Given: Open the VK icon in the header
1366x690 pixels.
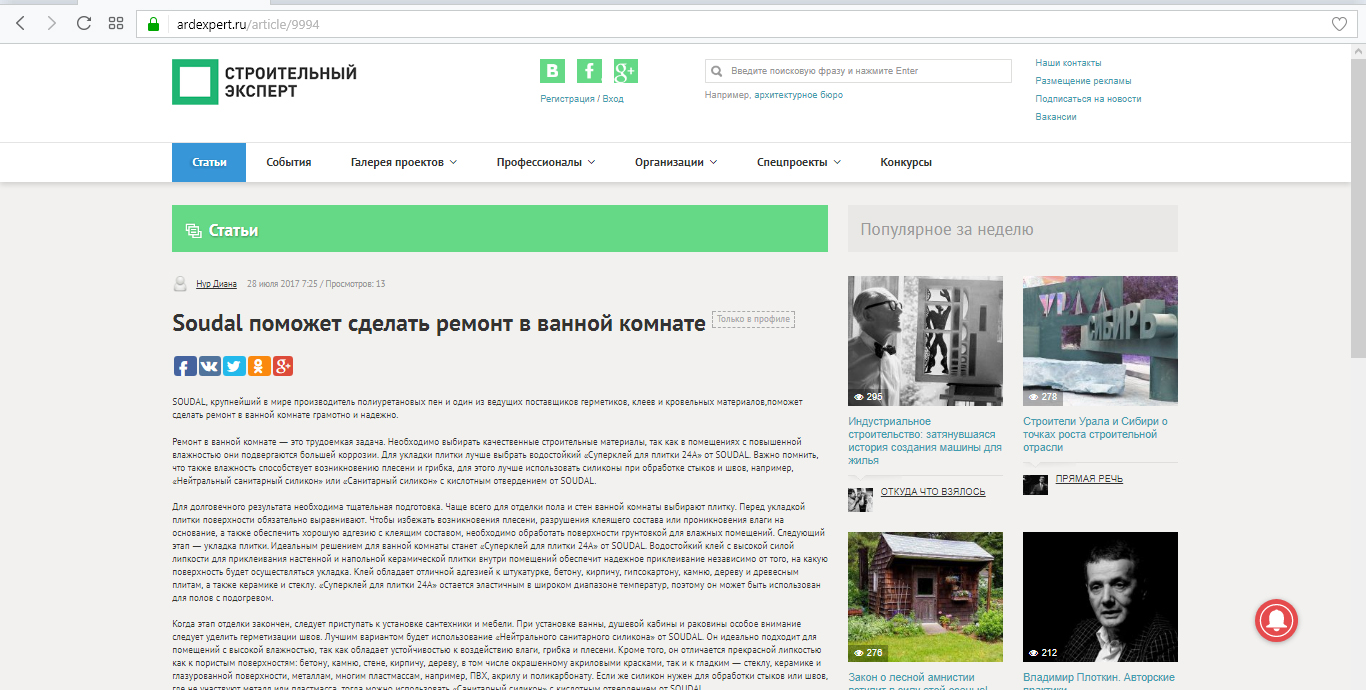Looking at the screenshot, I should (552, 71).
